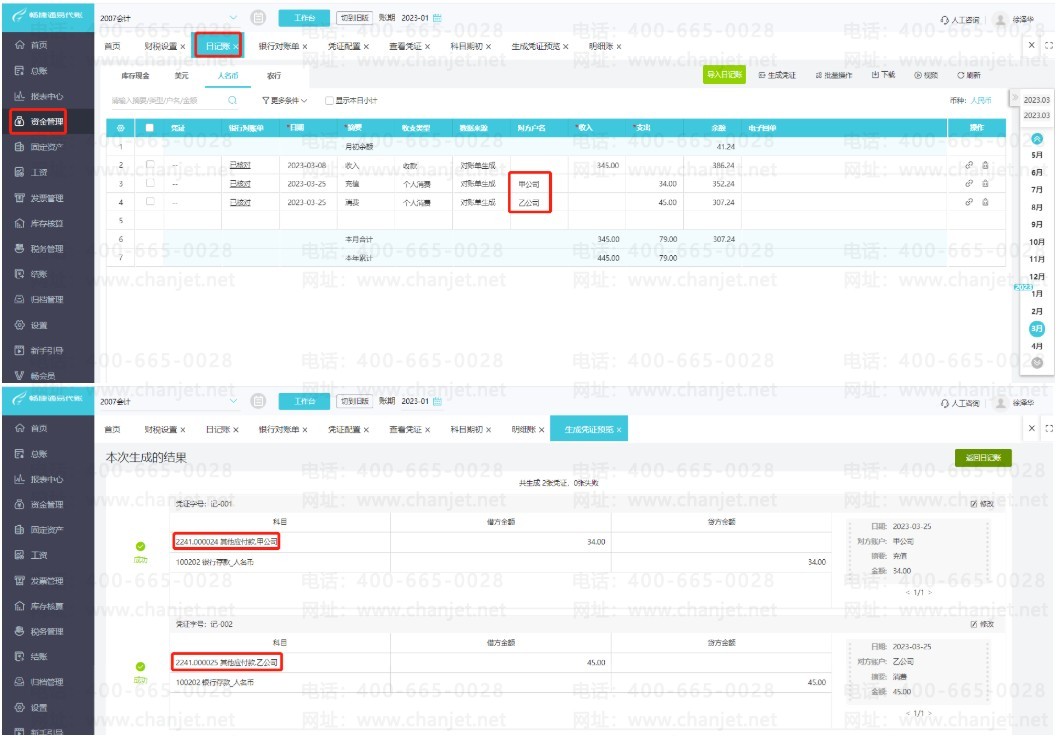The width and height of the screenshot is (1063, 741).
Task: Expand the 2007会计 dropdown in the 日记账 window
Action: [233, 18]
